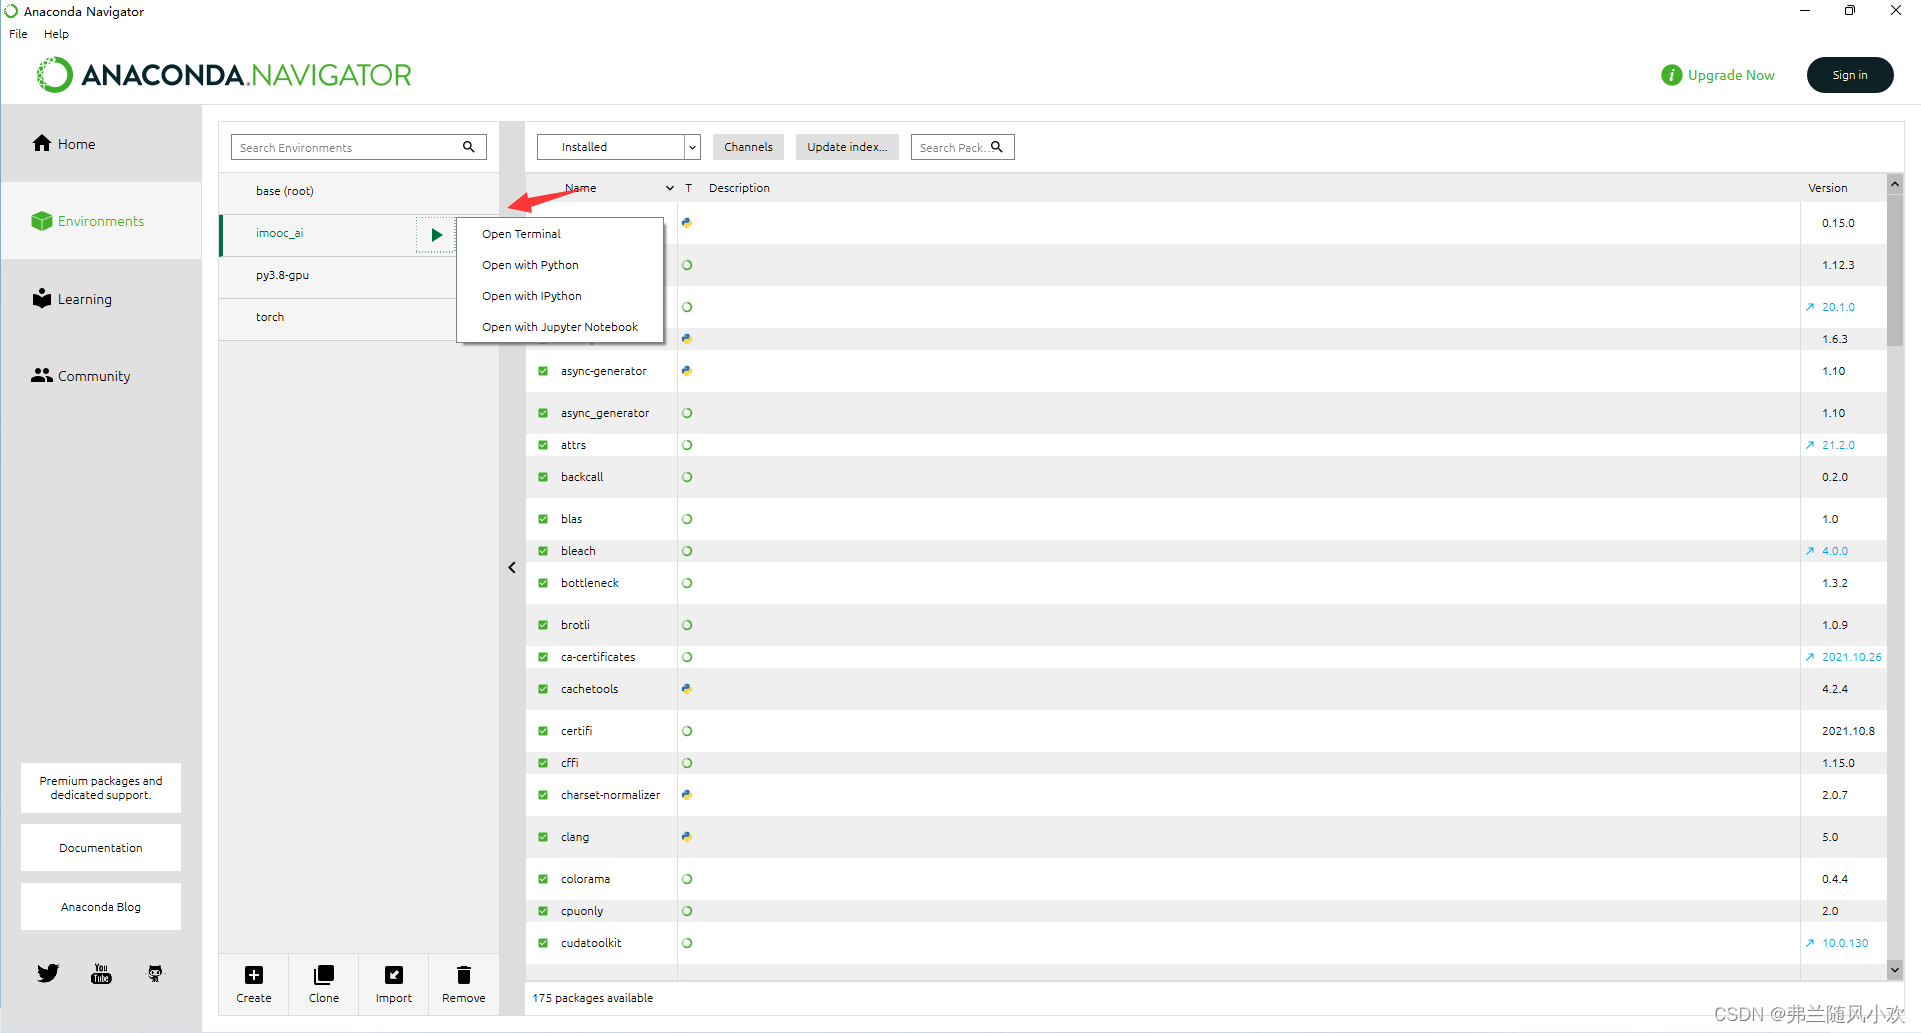The image size is (1921, 1033).
Task: Click the Name column sort arrow
Action: (670, 188)
